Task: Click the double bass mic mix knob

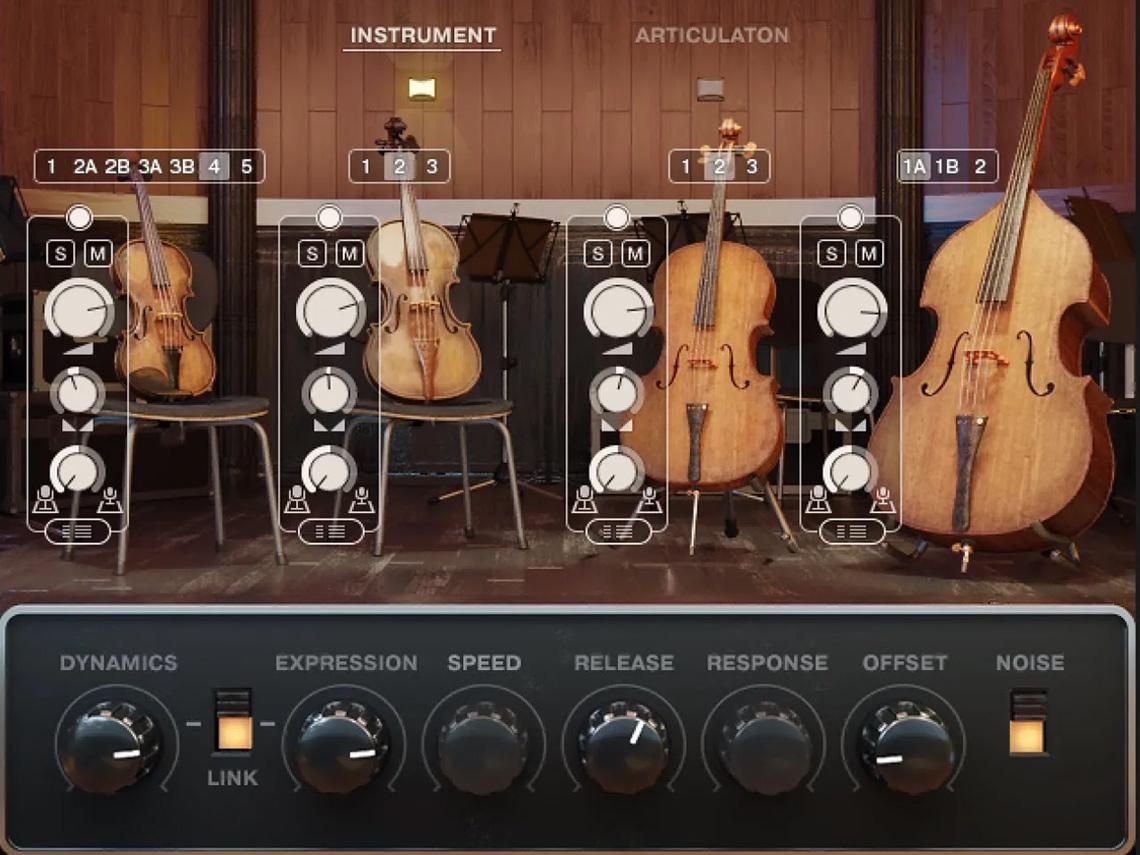Action: point(849,470)
